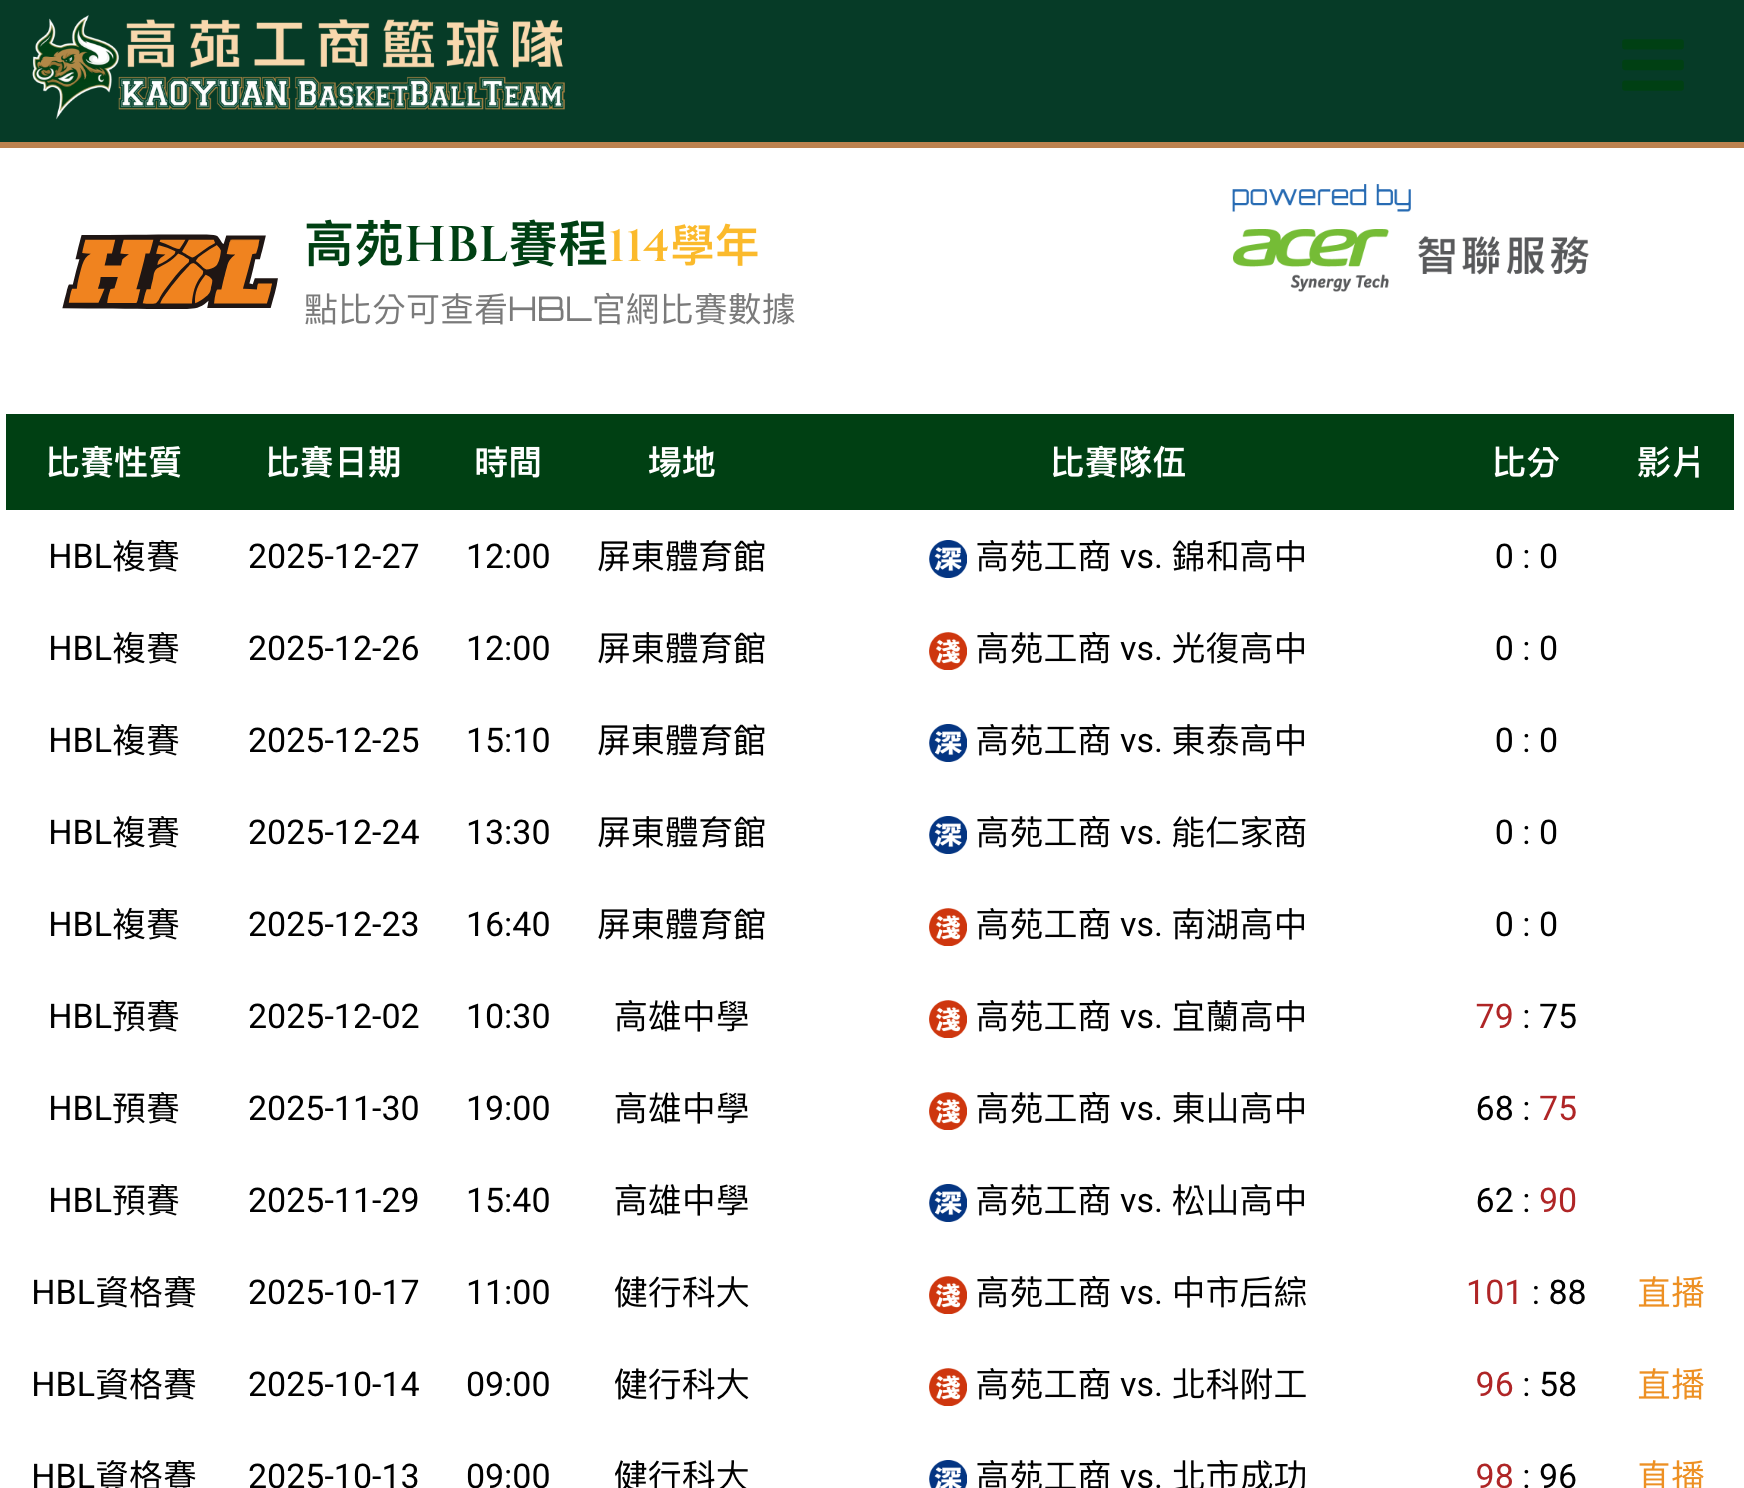Click the dark-jersey badge for the 東泰高中 game
The height and width of the screenshot is (1488, 1744).
(x=947, y=742)
